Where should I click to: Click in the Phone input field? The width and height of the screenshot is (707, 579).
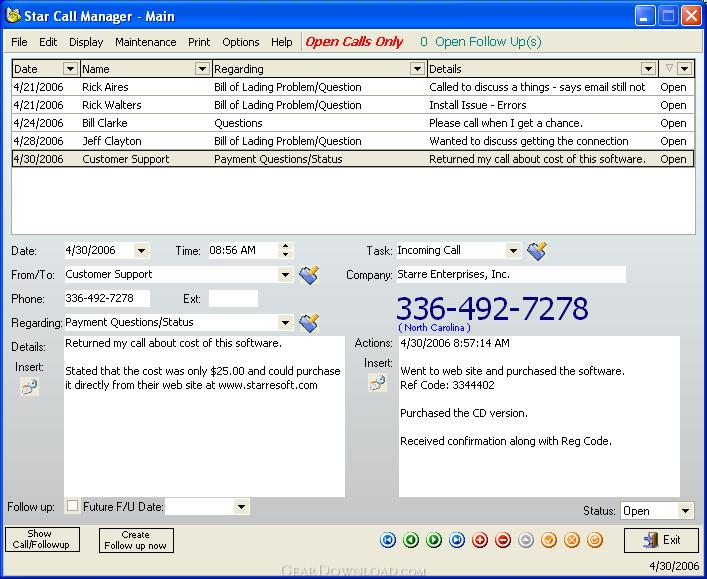[x=107, y=299]
